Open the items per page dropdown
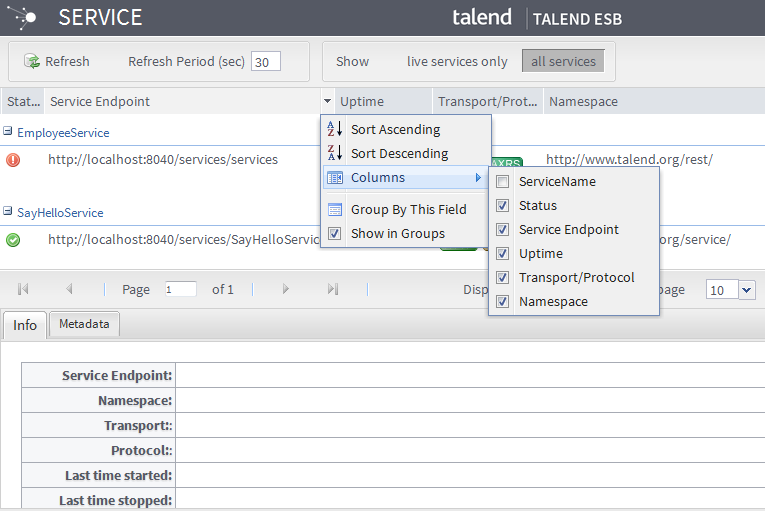This screenshot has width=765, height=511. point(747,289)
